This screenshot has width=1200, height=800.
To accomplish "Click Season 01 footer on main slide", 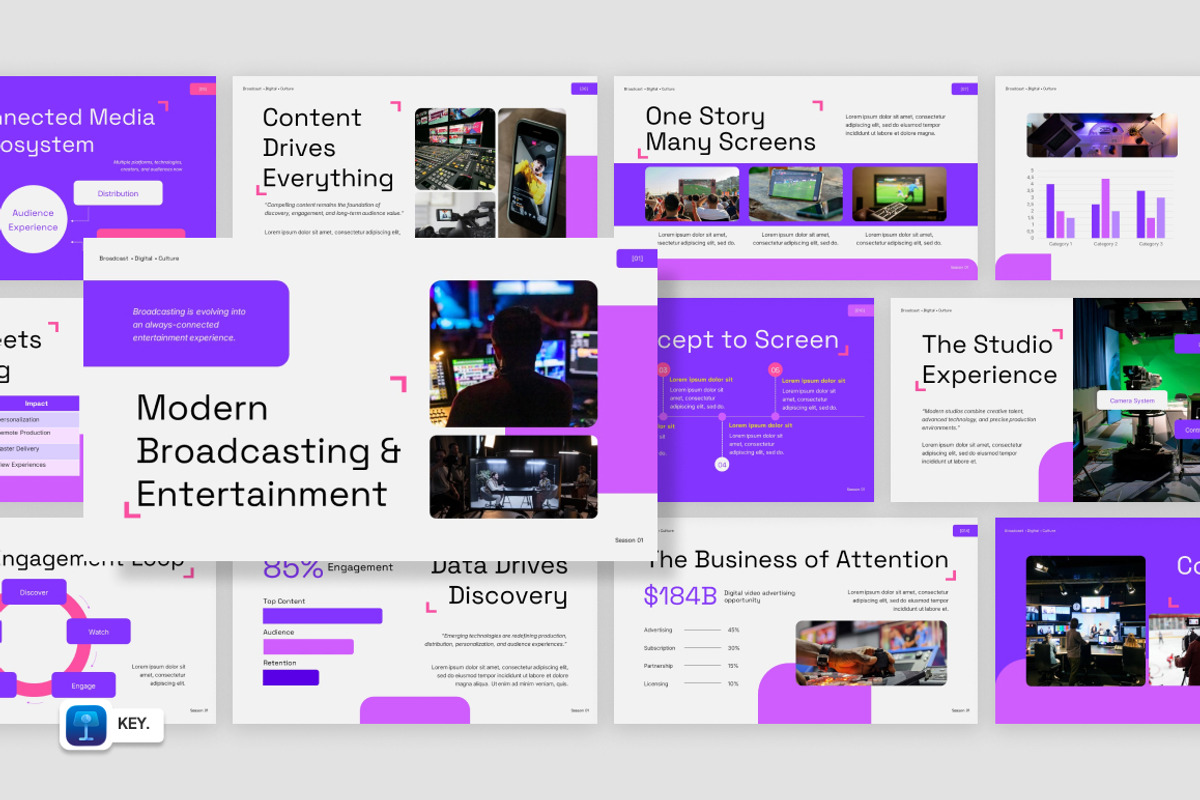I will point(630,540).
